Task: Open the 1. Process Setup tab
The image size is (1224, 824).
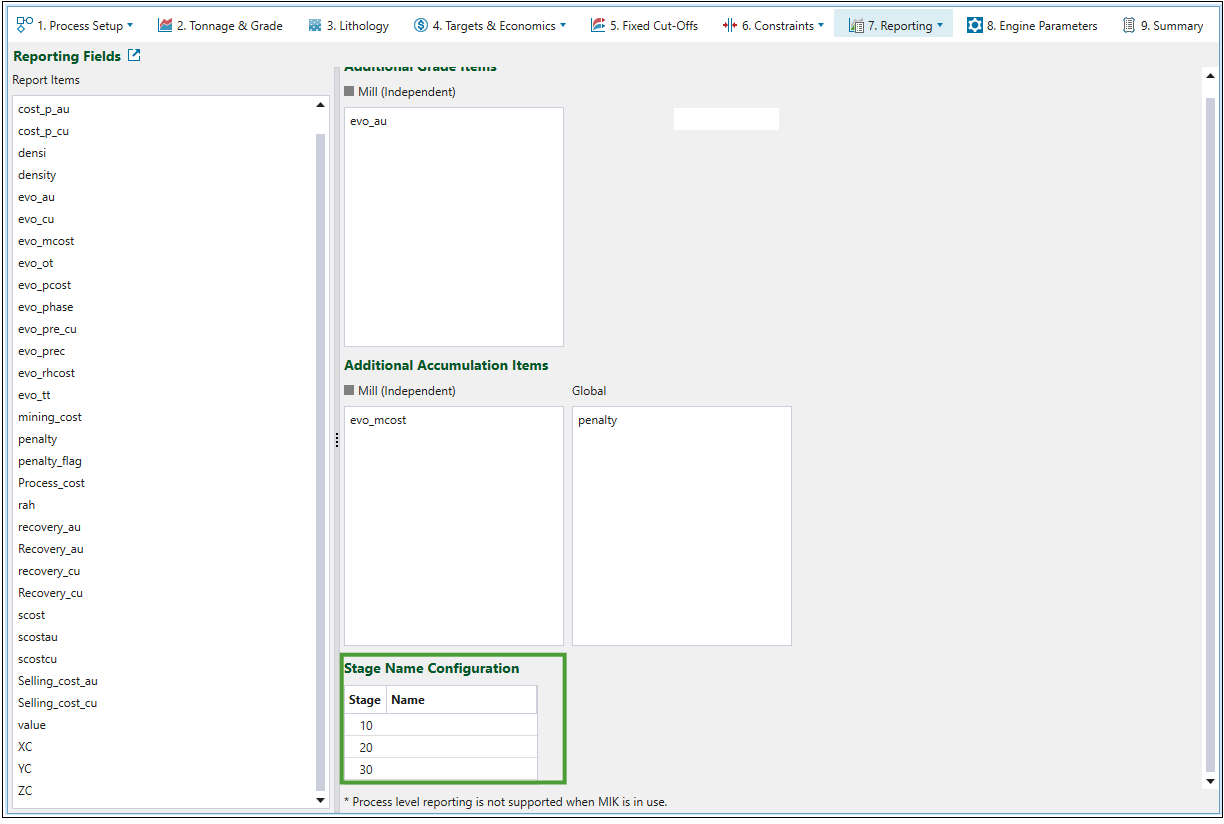Action: [75, 25]
